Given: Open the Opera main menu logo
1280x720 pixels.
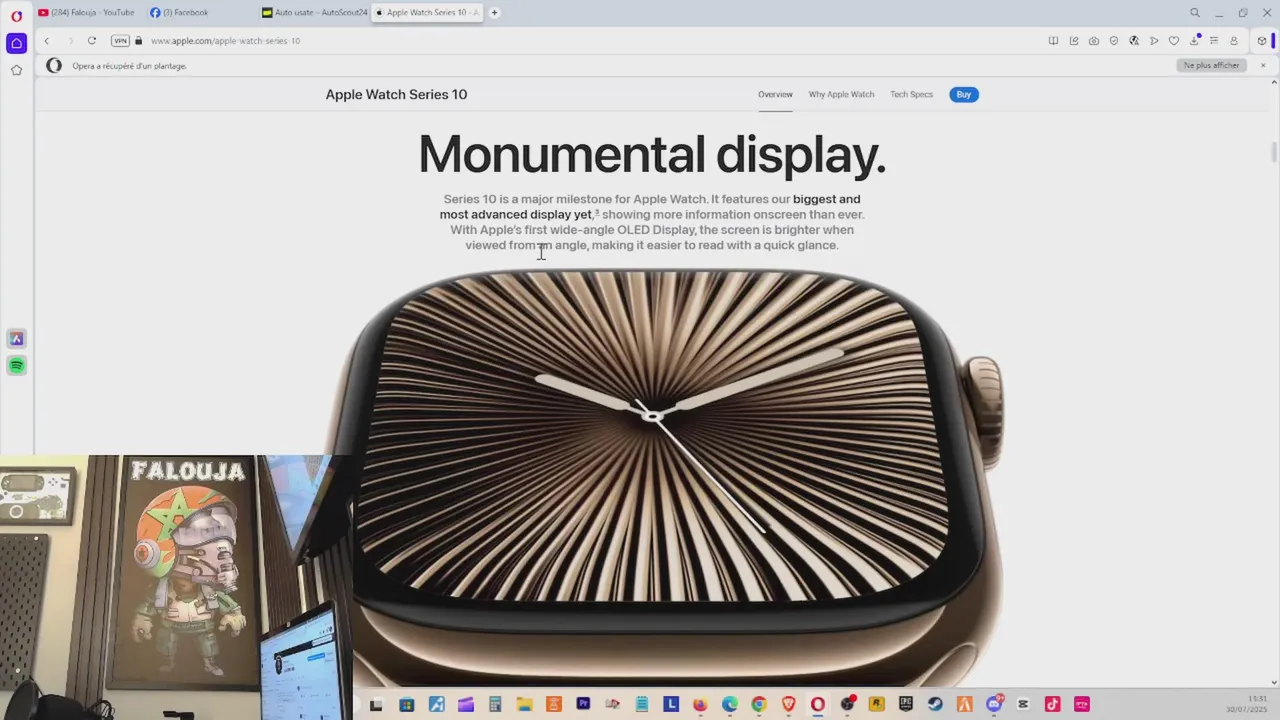Looking at the screenshot, I should click(16, 17).
